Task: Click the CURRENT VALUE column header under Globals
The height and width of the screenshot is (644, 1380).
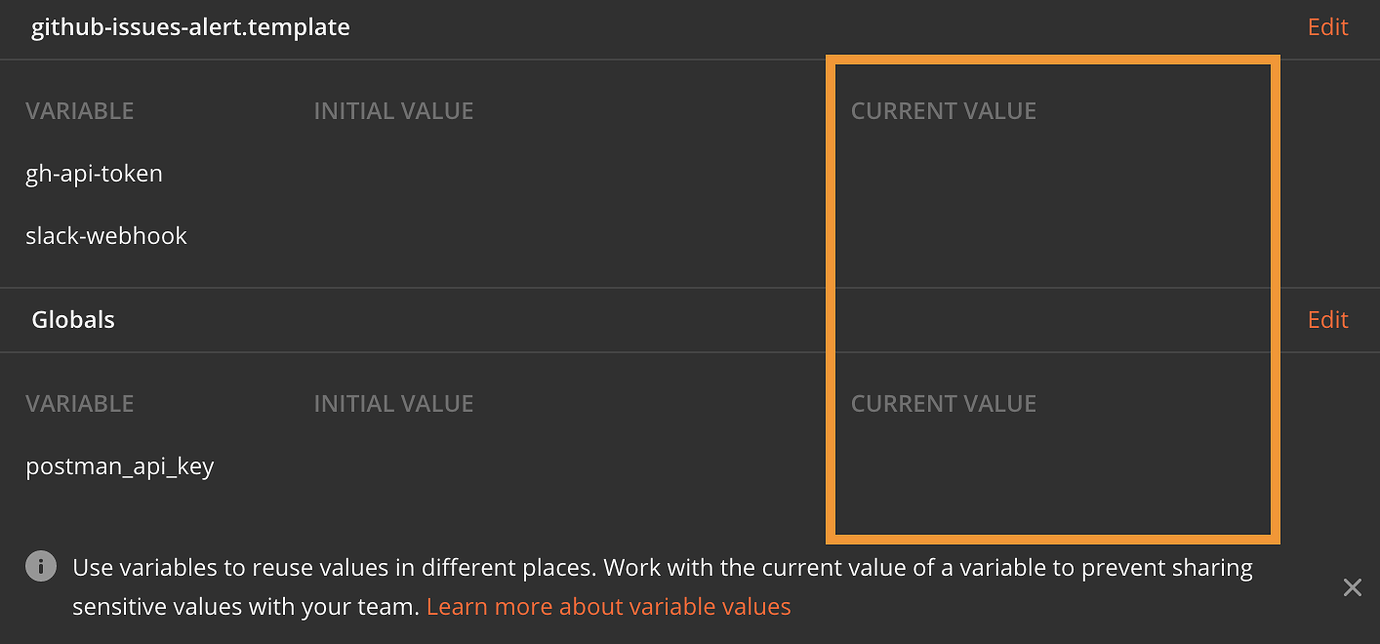Action: [943, 402]
